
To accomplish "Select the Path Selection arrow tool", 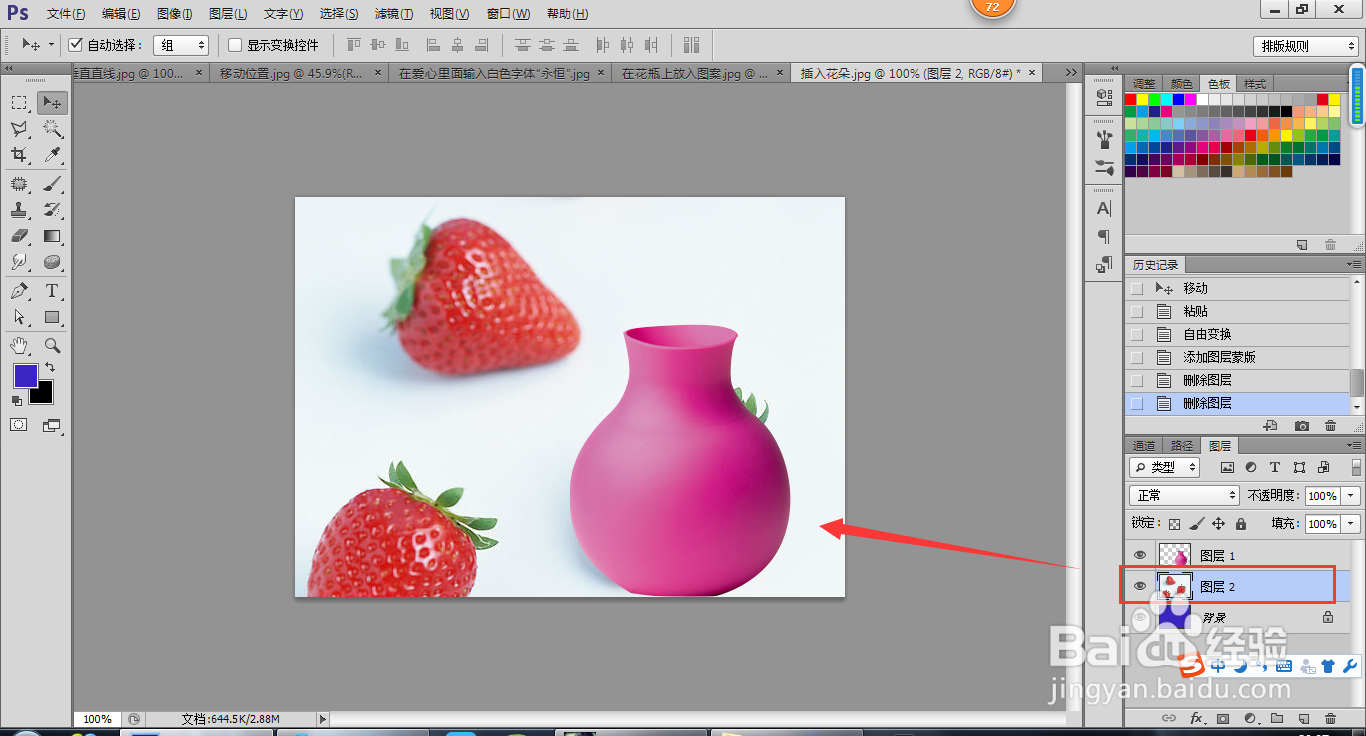I will 19,317.
